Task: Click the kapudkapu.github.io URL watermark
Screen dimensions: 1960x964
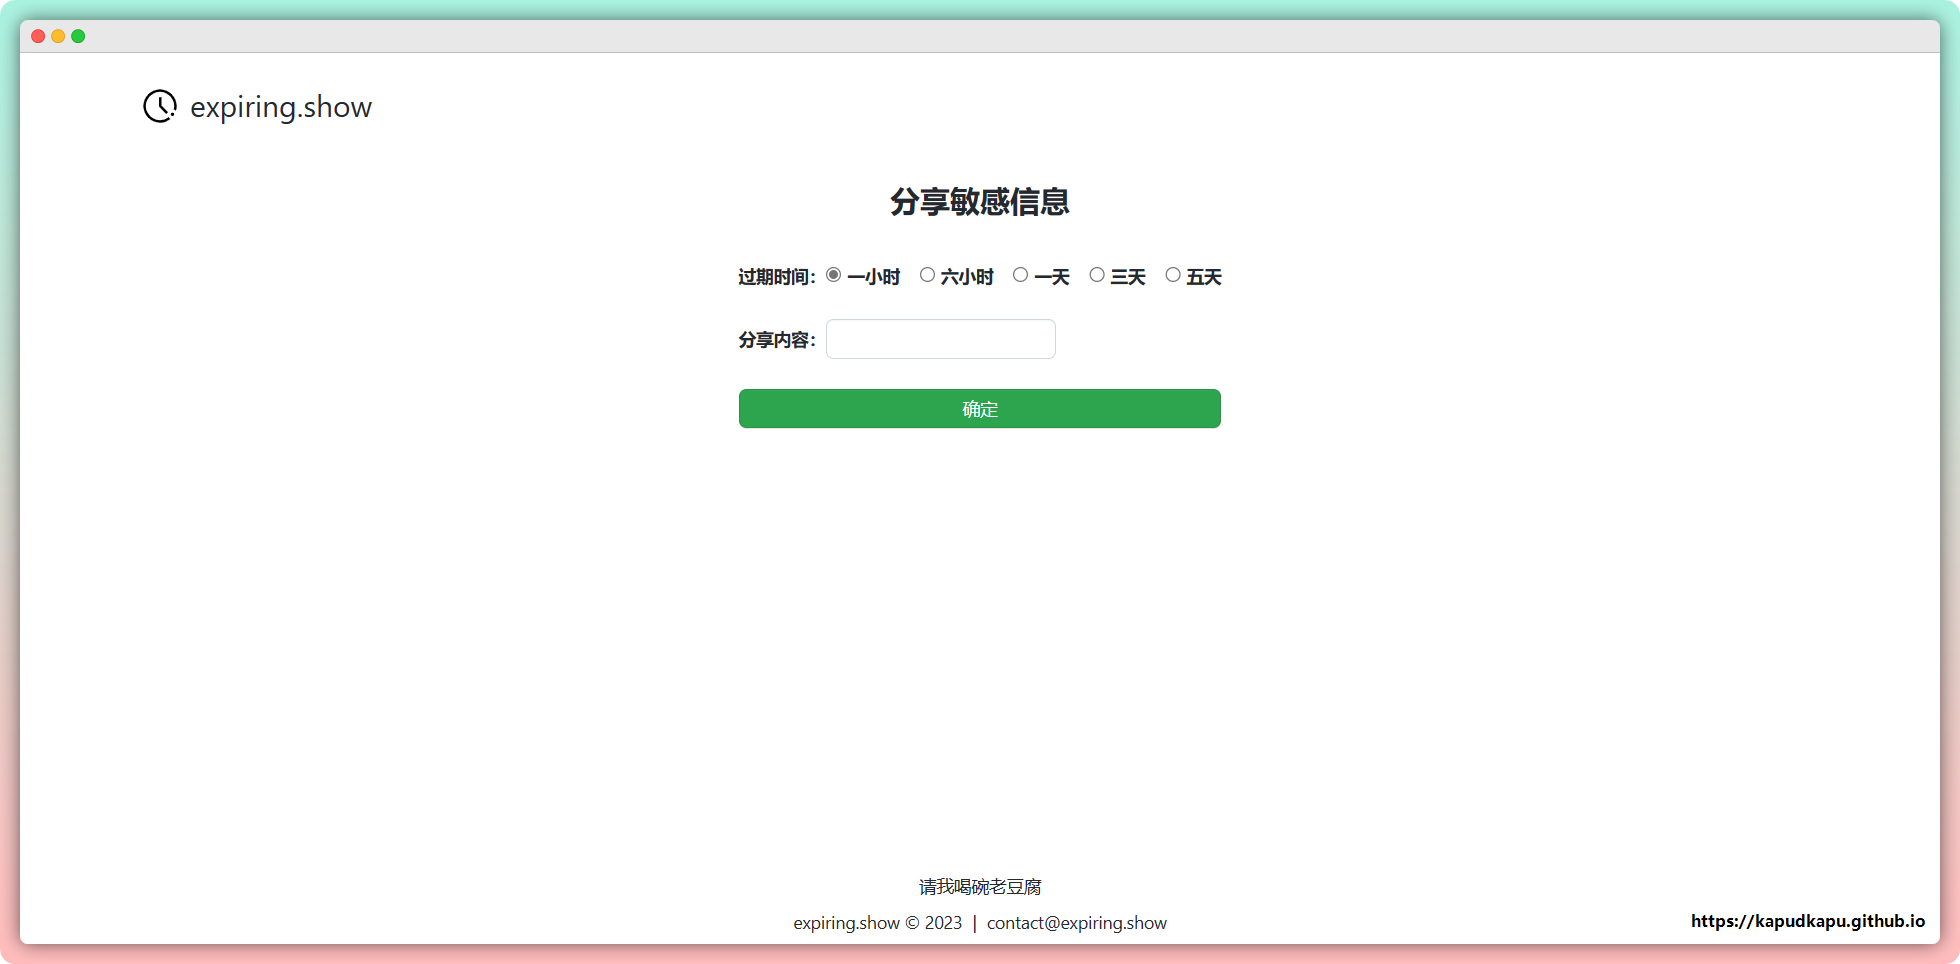Action: [x=1807, y=921]
